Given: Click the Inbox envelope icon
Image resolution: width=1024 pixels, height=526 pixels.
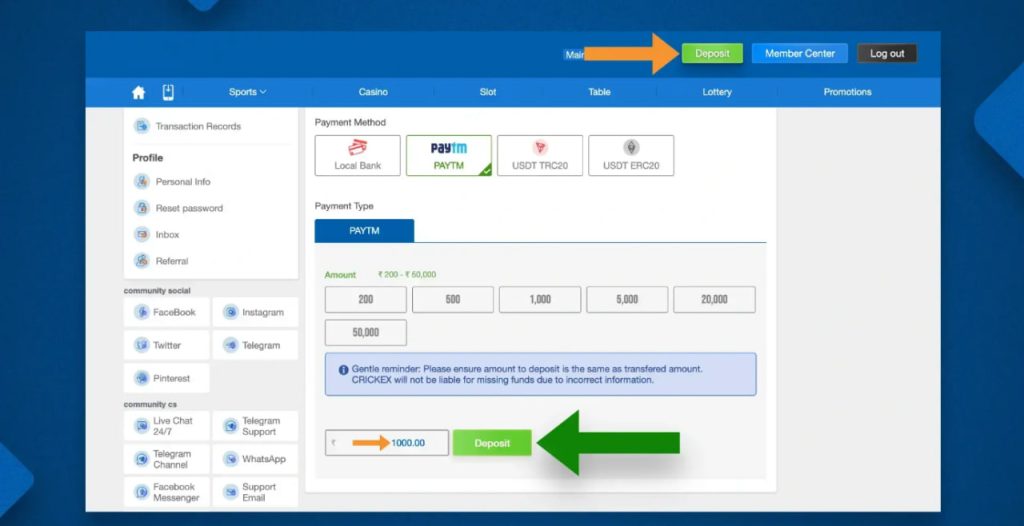Looking at the screenshot, I should (x=142, y=234).
